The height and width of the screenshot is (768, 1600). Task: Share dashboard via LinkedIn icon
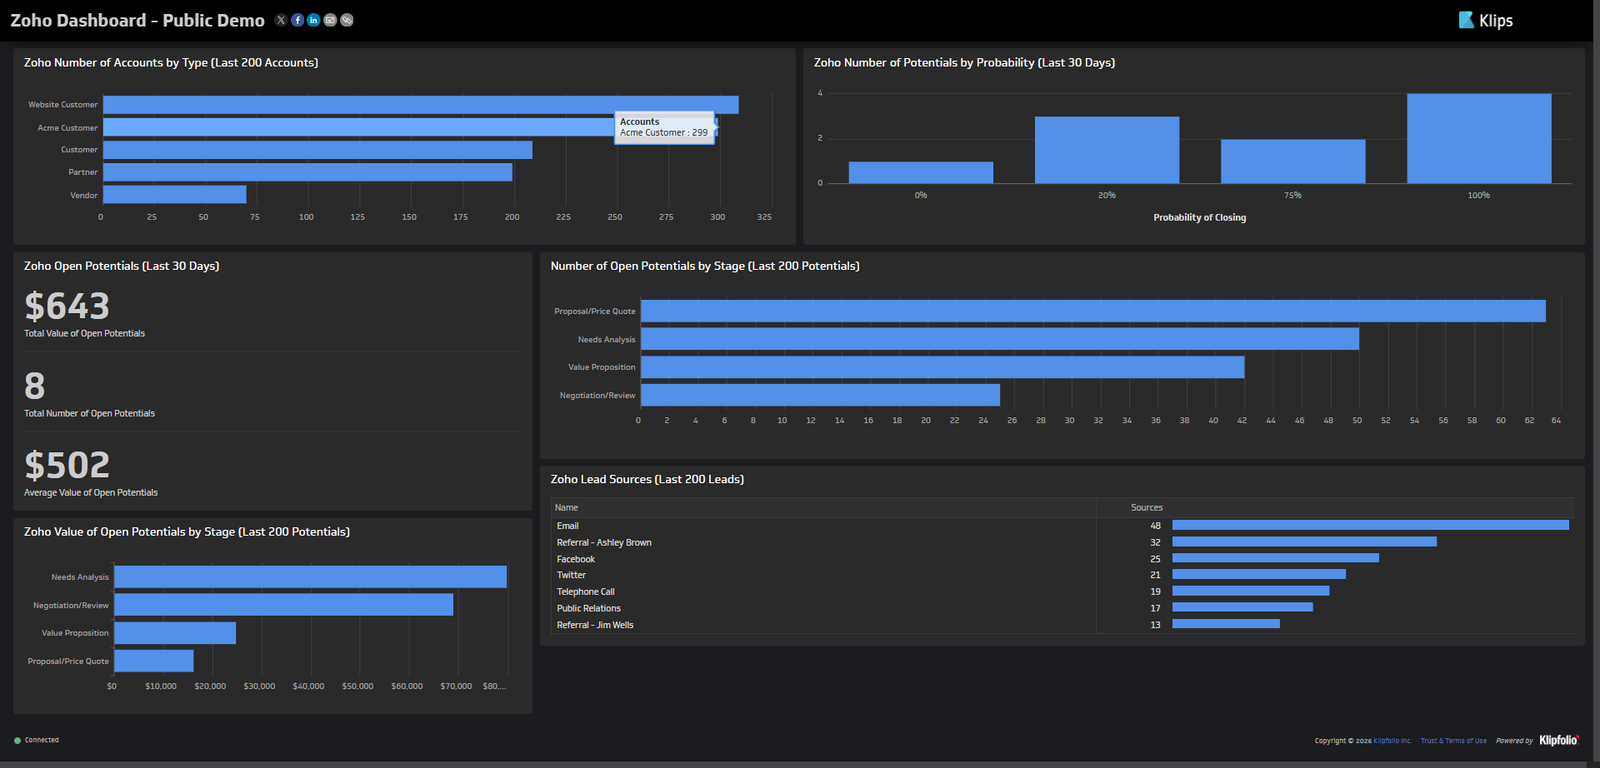point(314,20)
